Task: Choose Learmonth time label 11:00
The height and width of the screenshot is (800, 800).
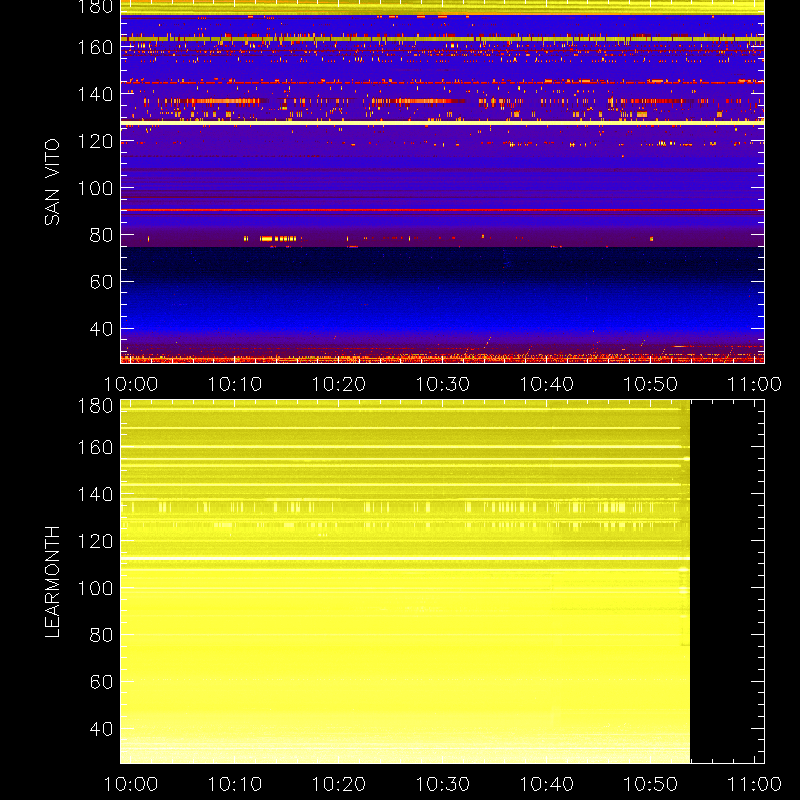Action: coord(755,784)
